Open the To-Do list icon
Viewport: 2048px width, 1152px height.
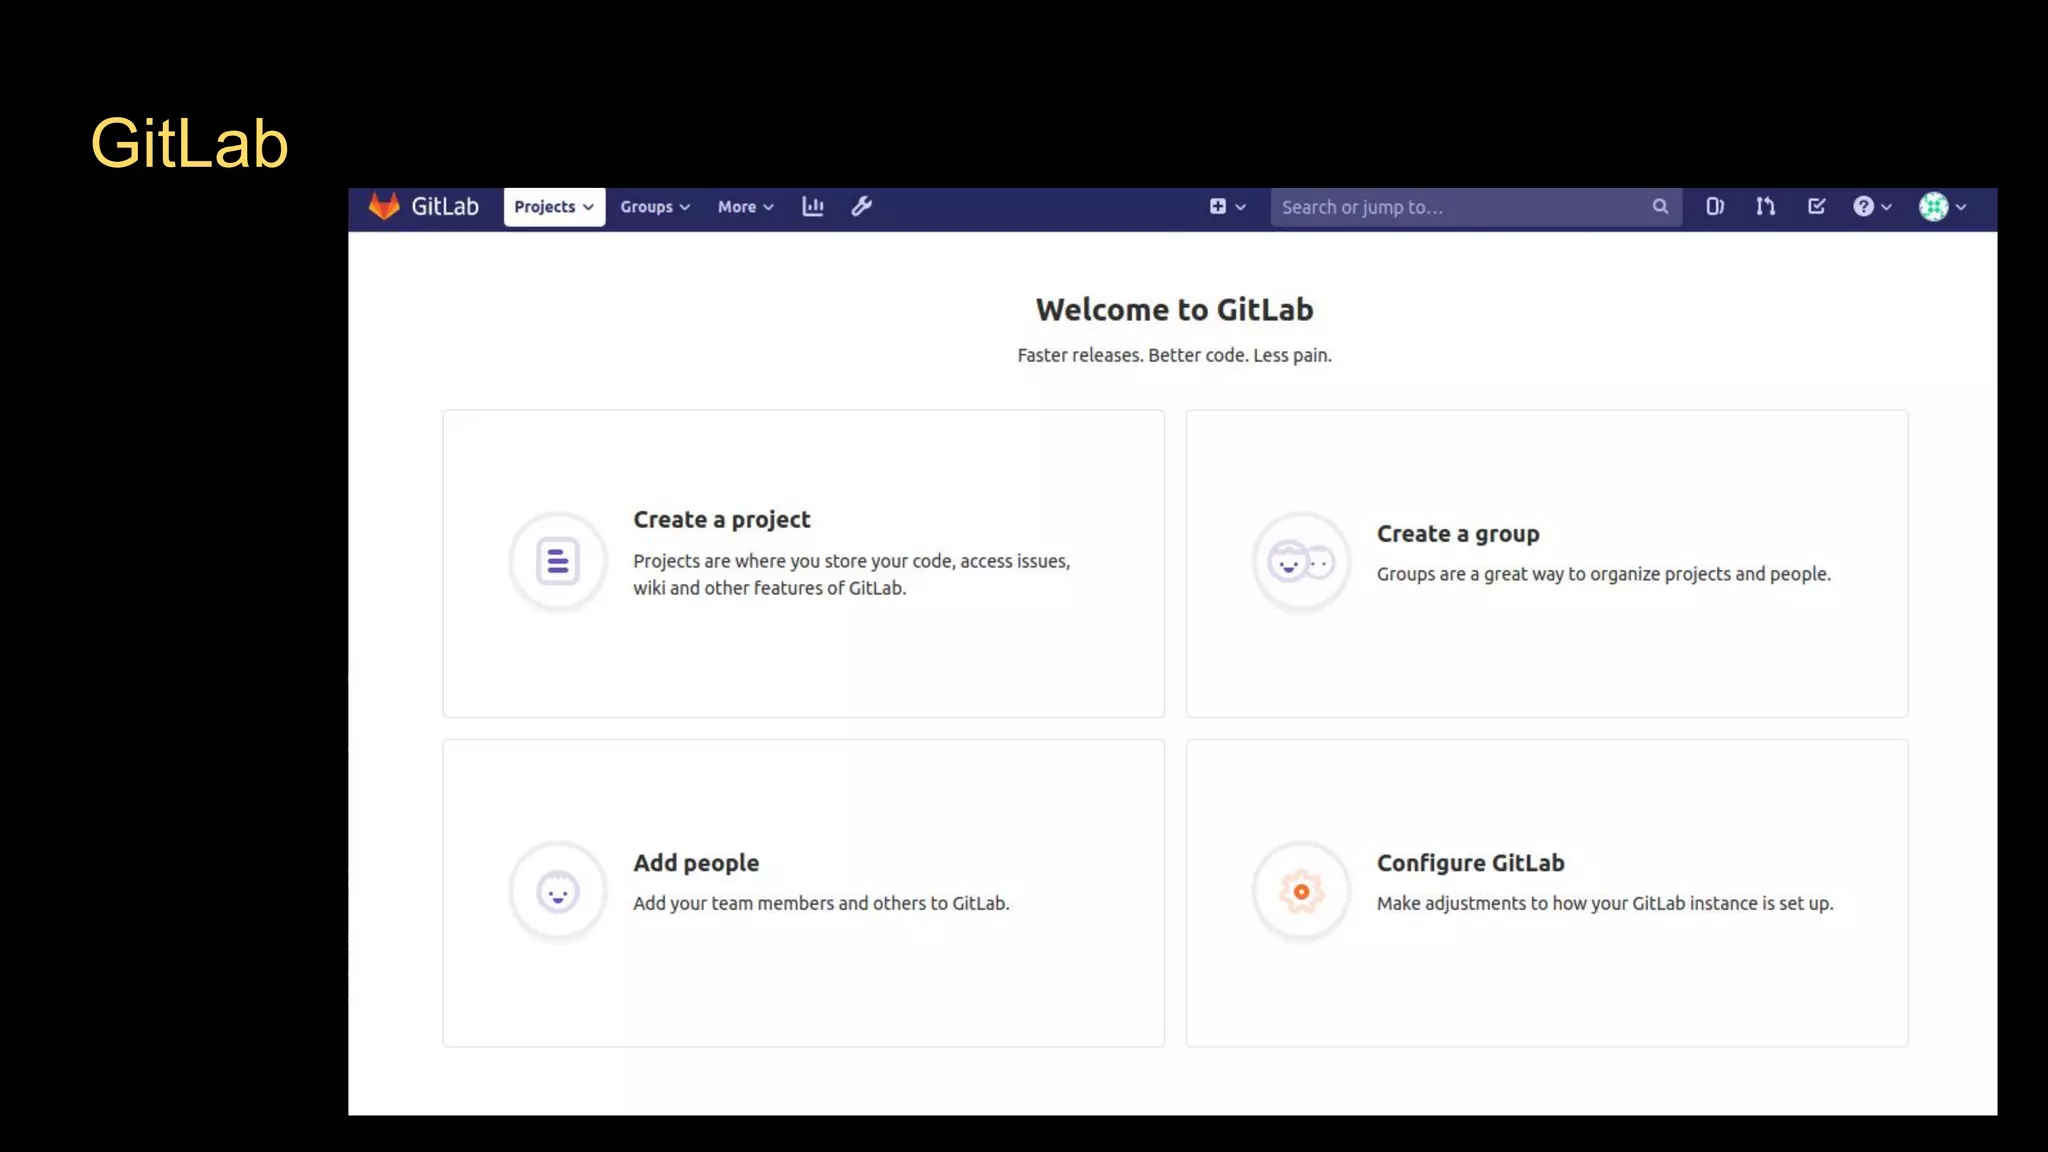pos(1817,206)
